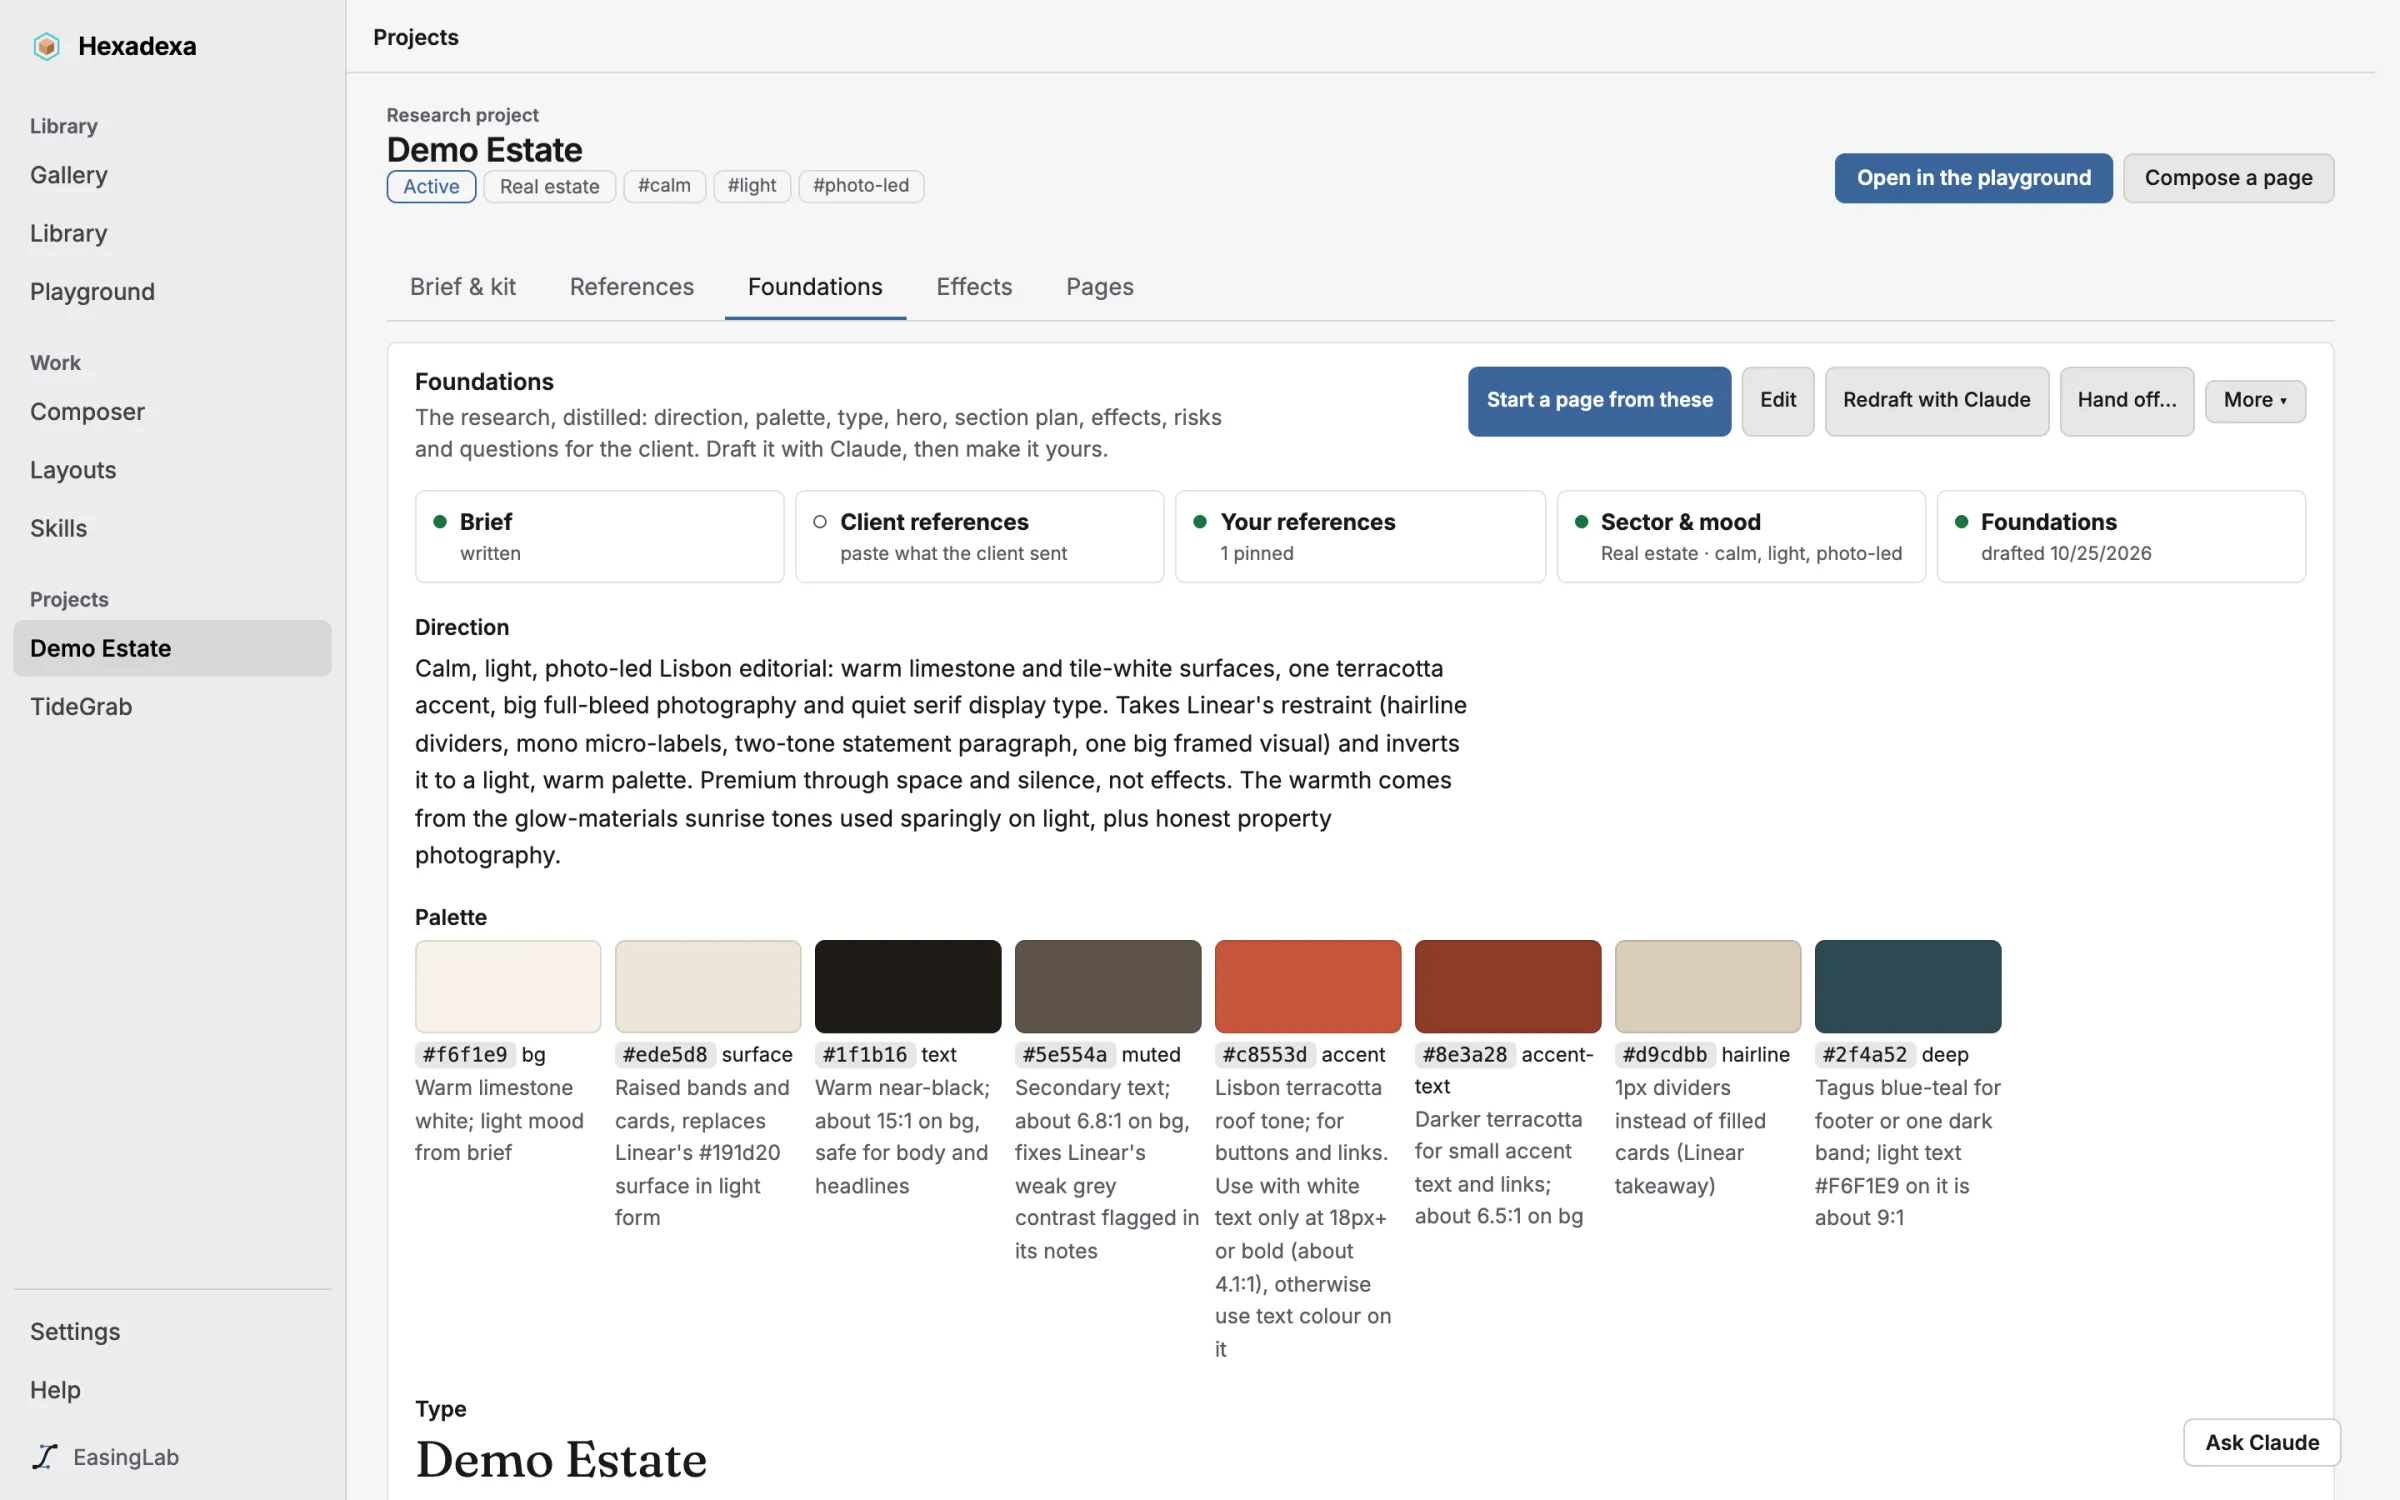Click the EasingLab curve icon

pyautogui.click(x=45, y=1456)
